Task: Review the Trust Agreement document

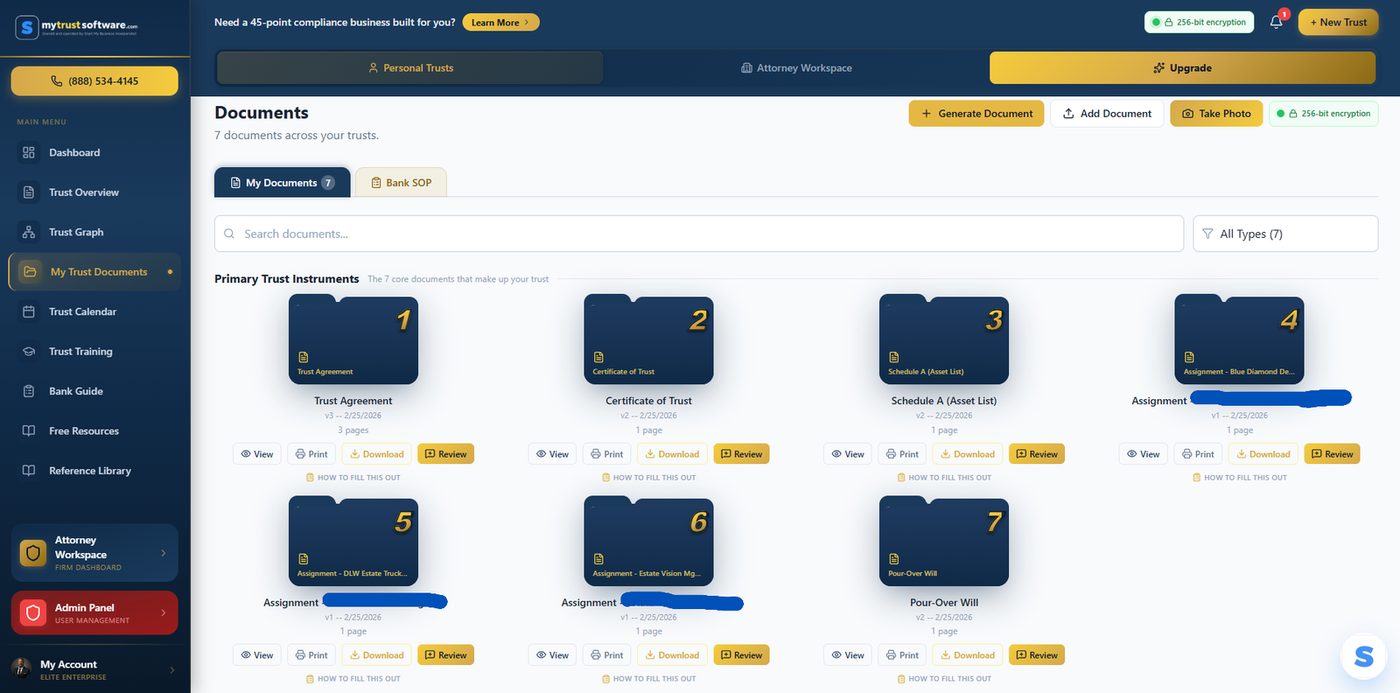Action: point(446,454)
